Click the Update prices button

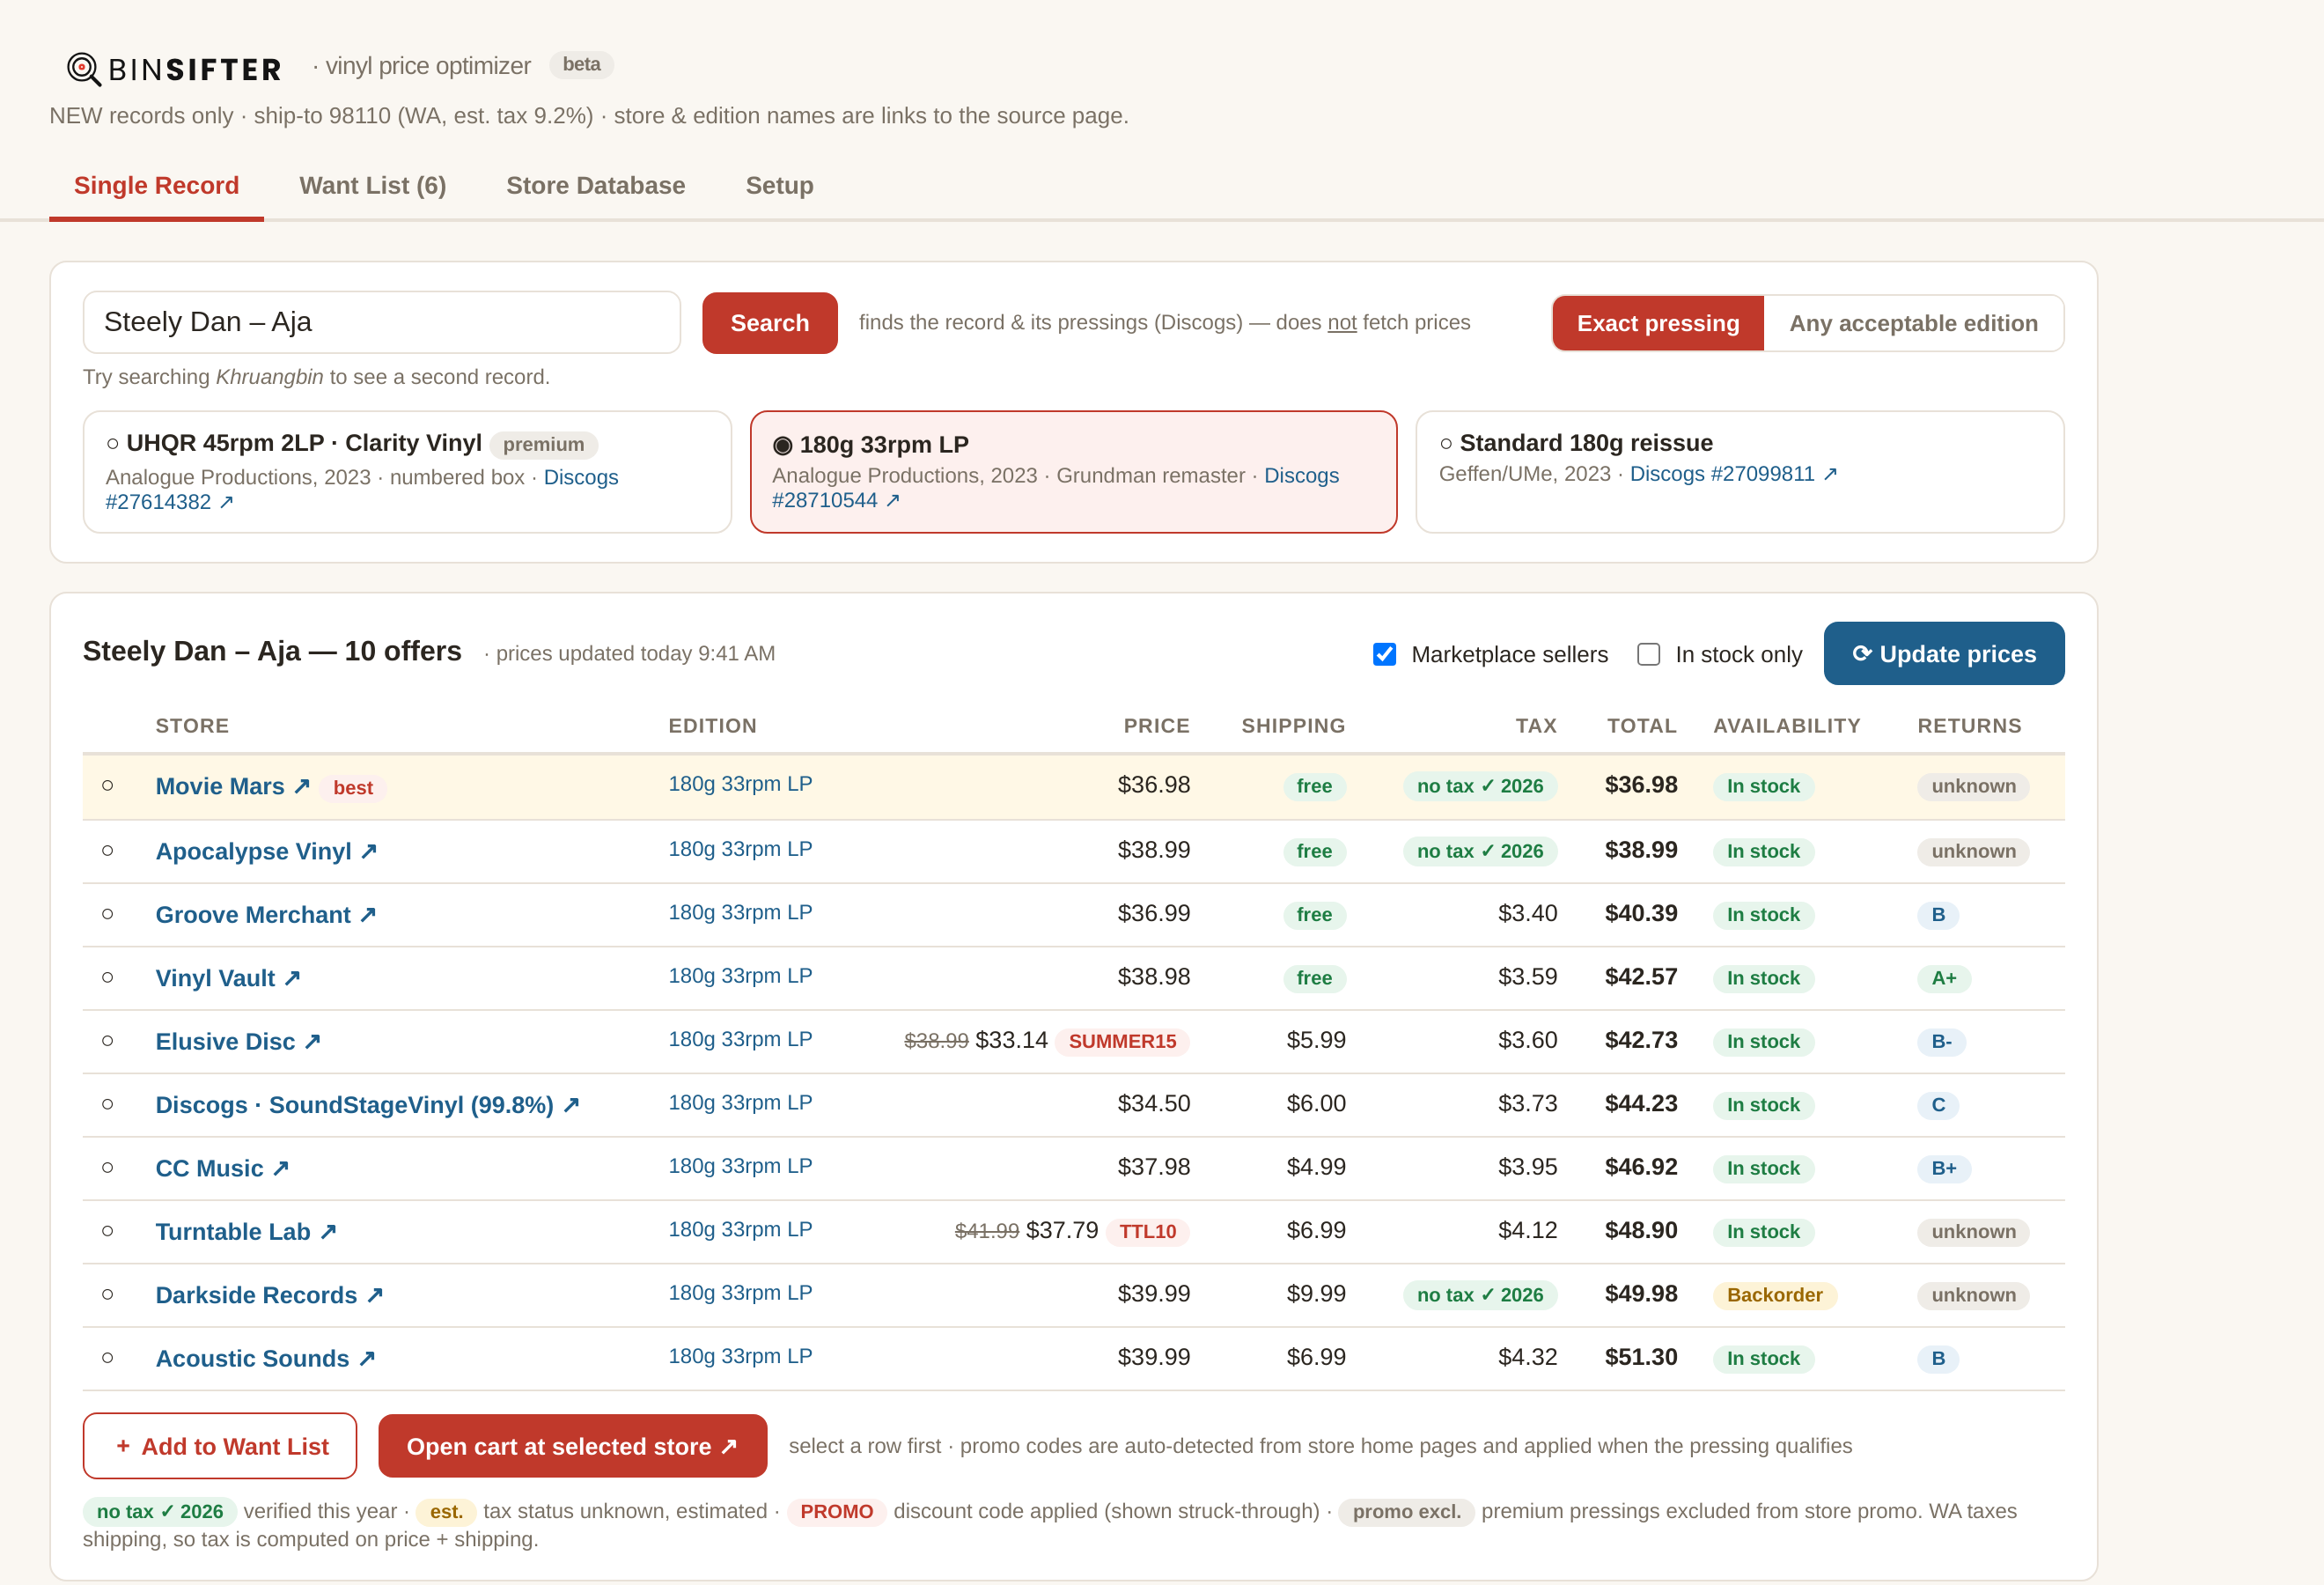tap(1943, 654)
